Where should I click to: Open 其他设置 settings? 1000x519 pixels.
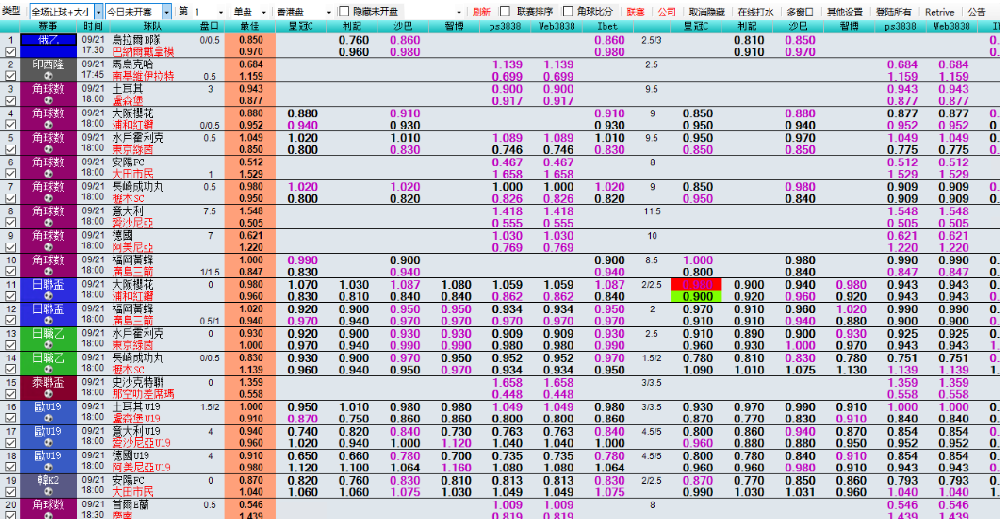tap(844, 11)
